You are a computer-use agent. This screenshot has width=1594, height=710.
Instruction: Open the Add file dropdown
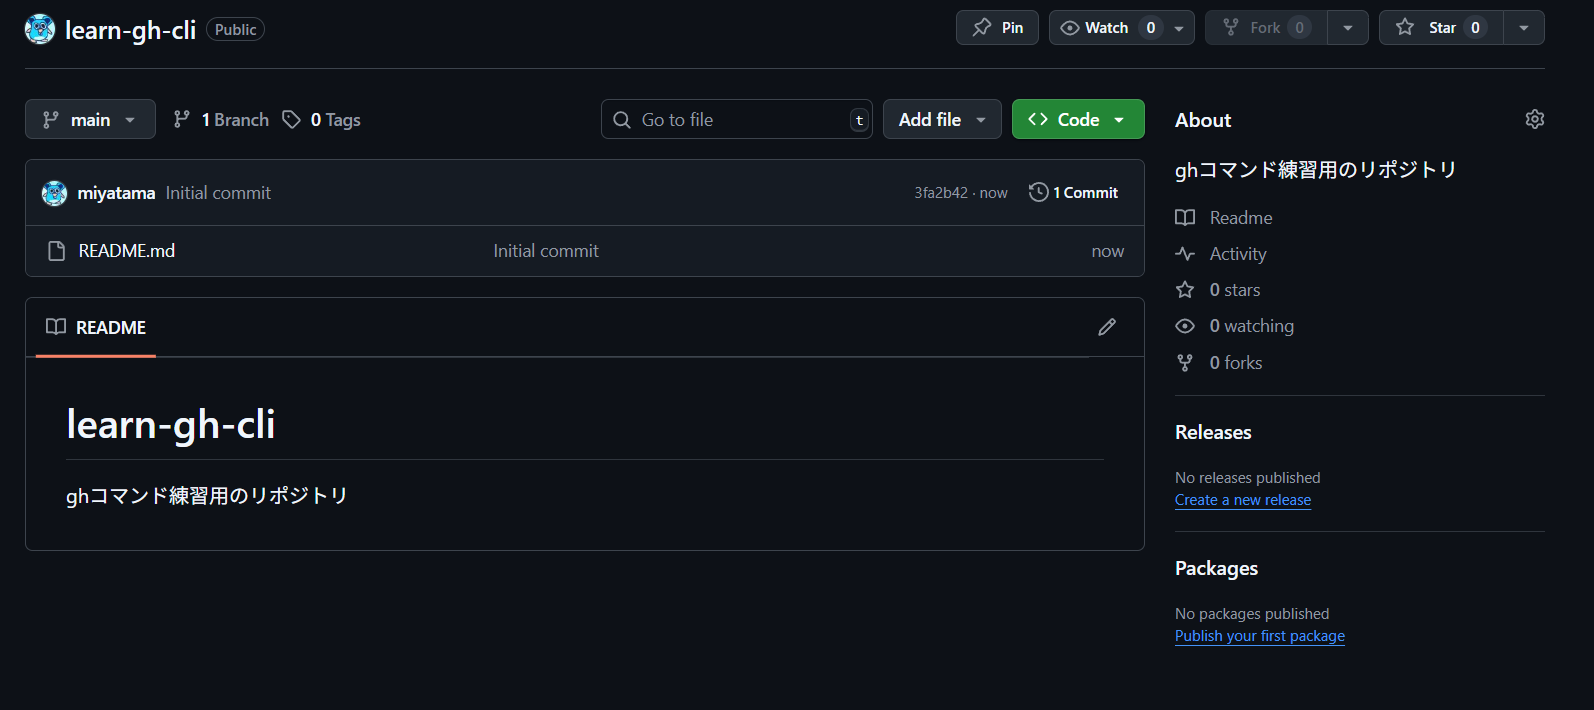click(942, 119)
